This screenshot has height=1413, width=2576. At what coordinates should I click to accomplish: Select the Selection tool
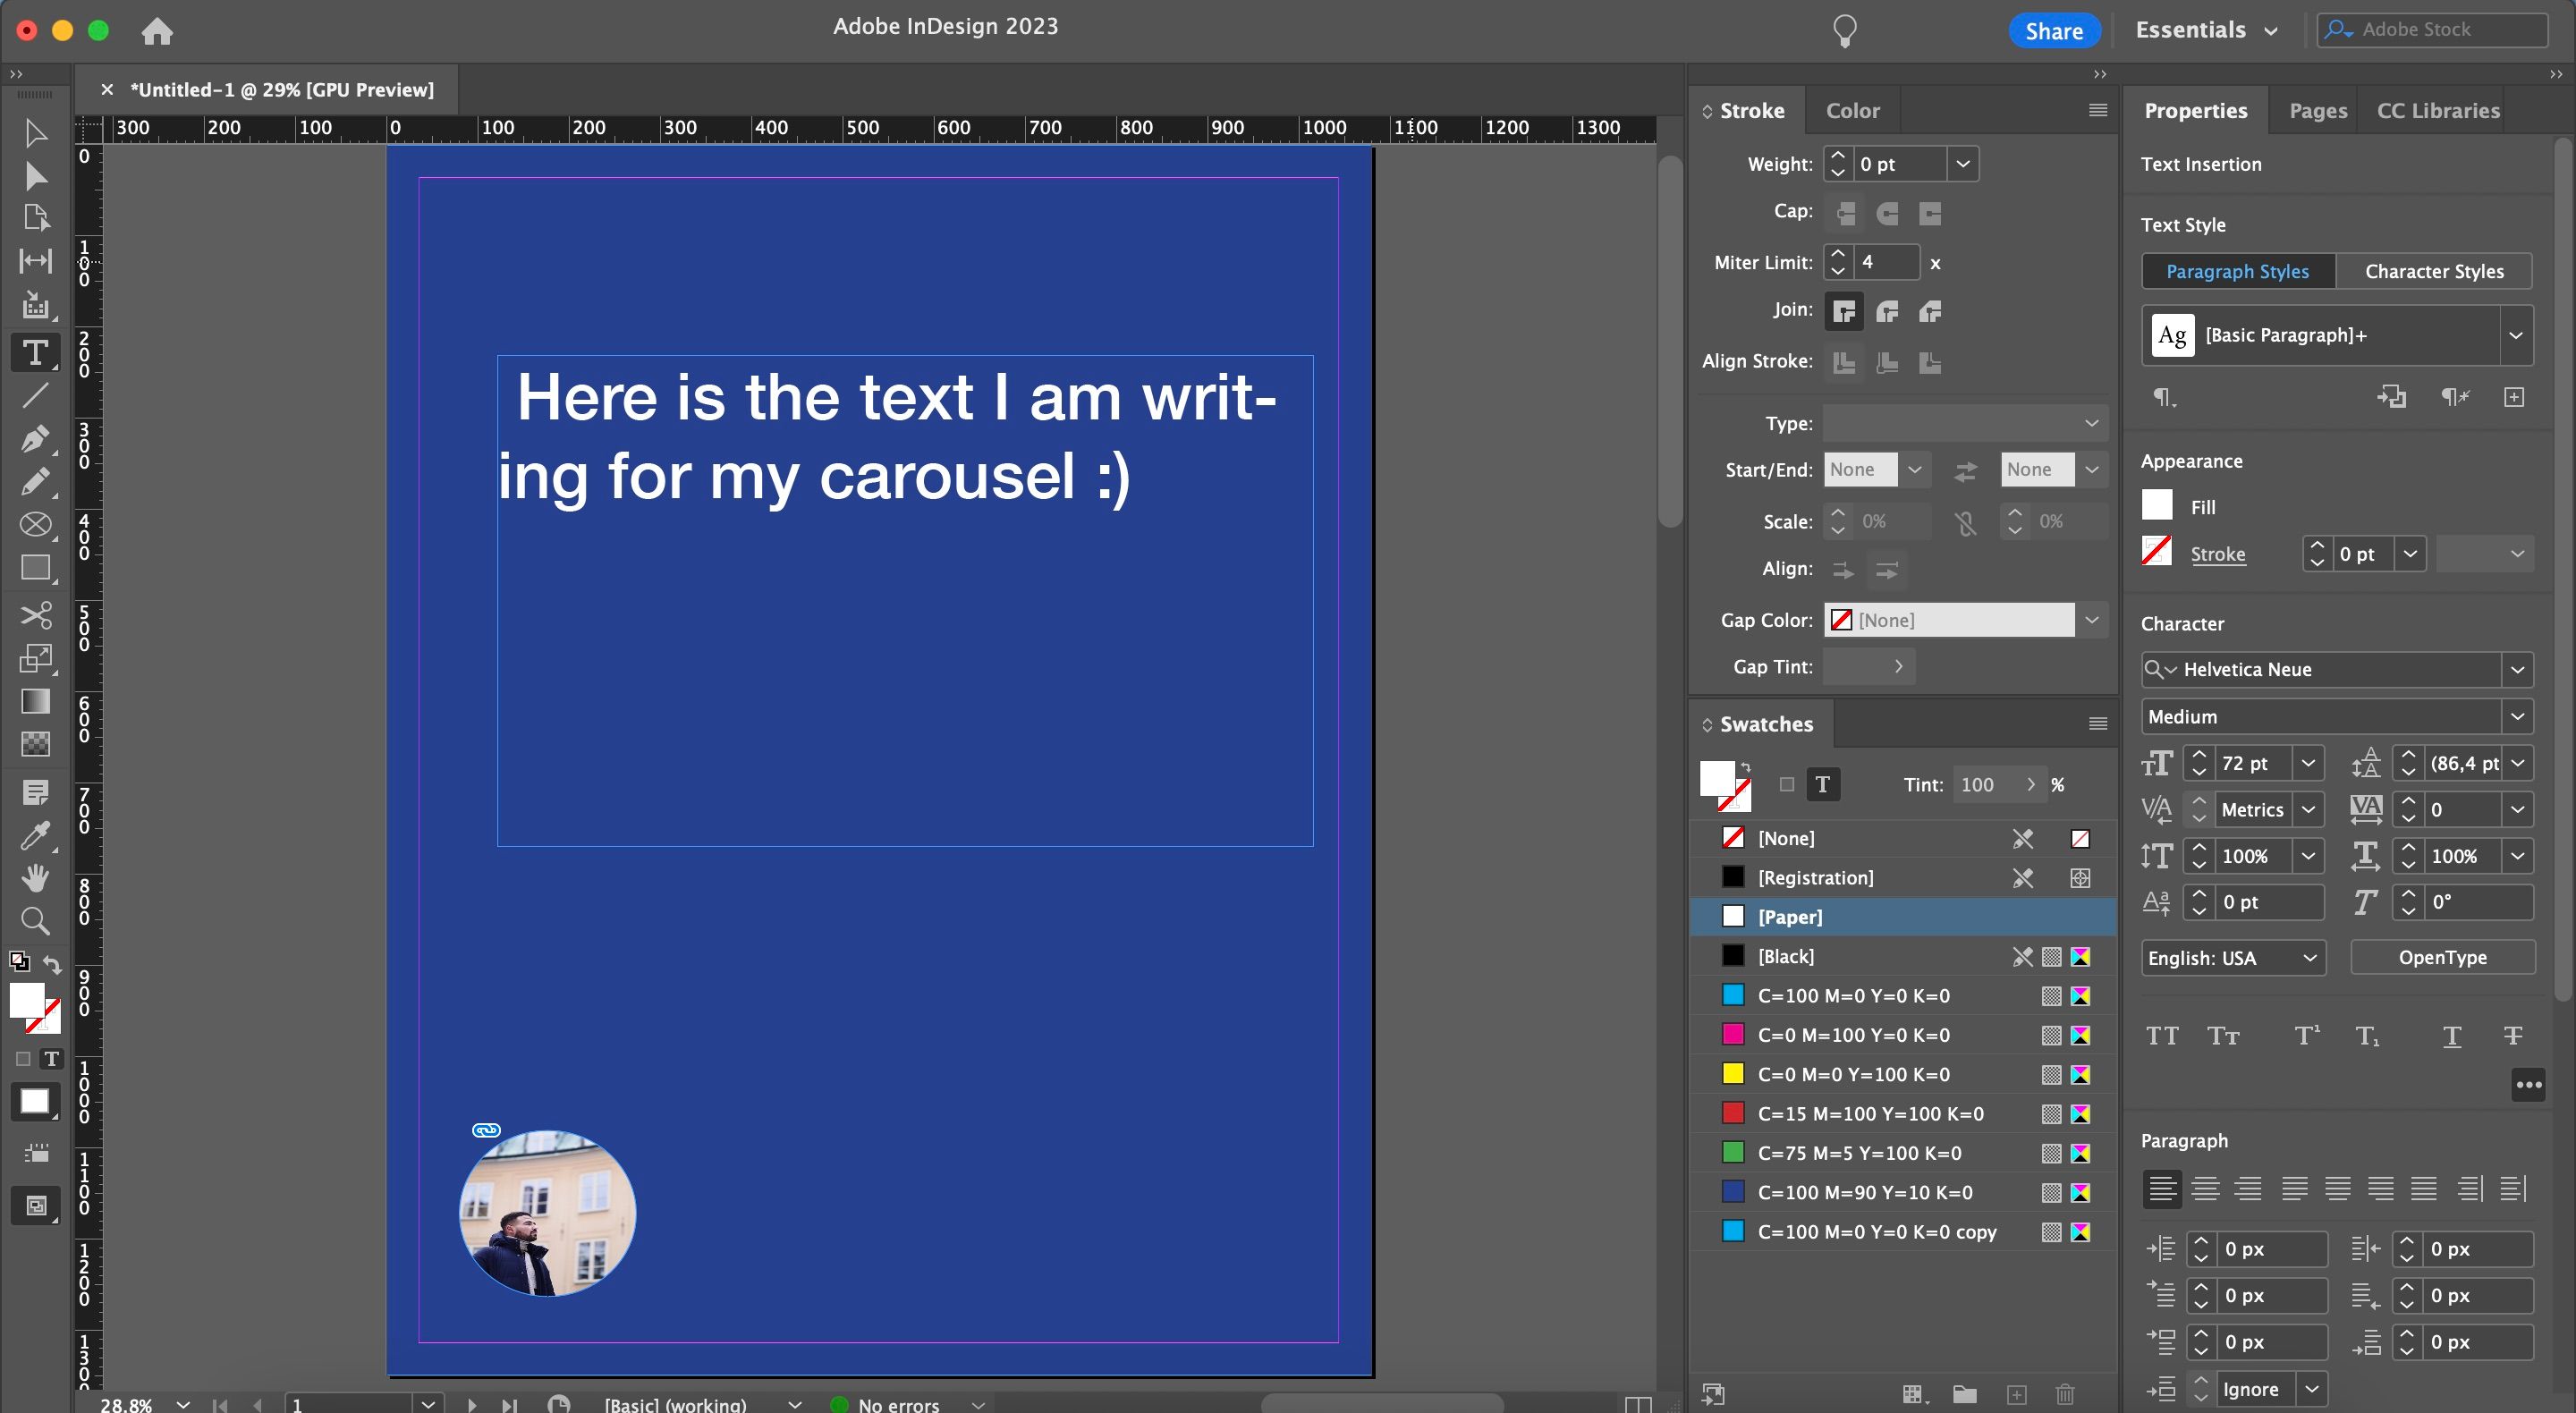pos(35,133)
